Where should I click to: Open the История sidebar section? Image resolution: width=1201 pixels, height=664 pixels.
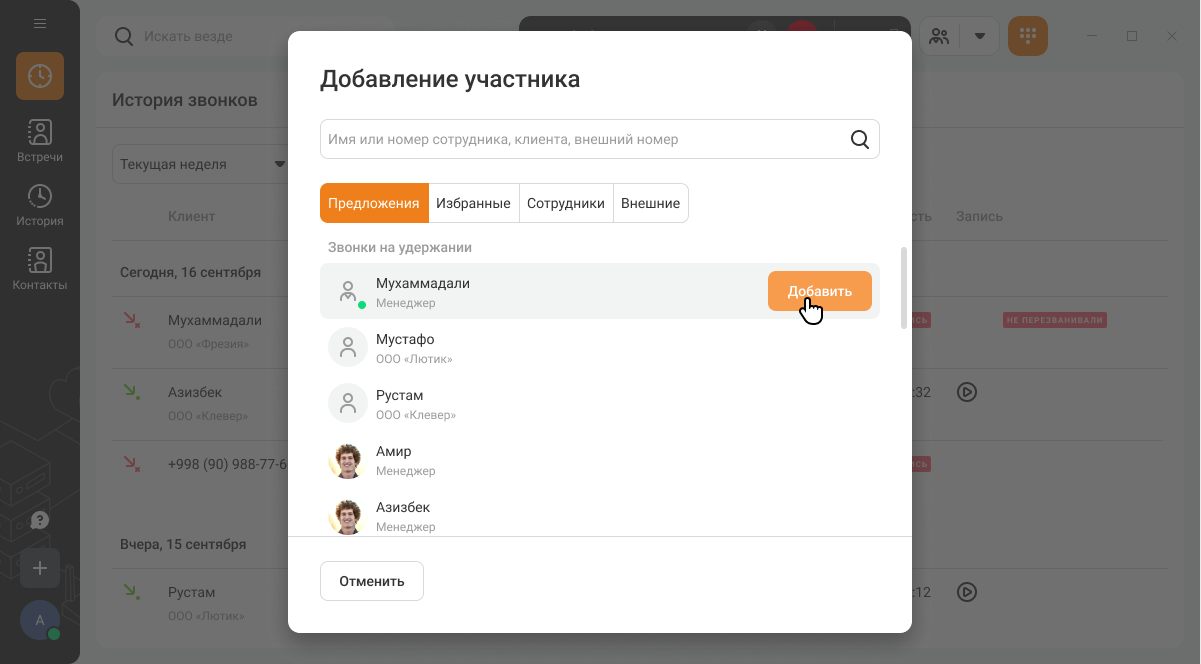40,205
